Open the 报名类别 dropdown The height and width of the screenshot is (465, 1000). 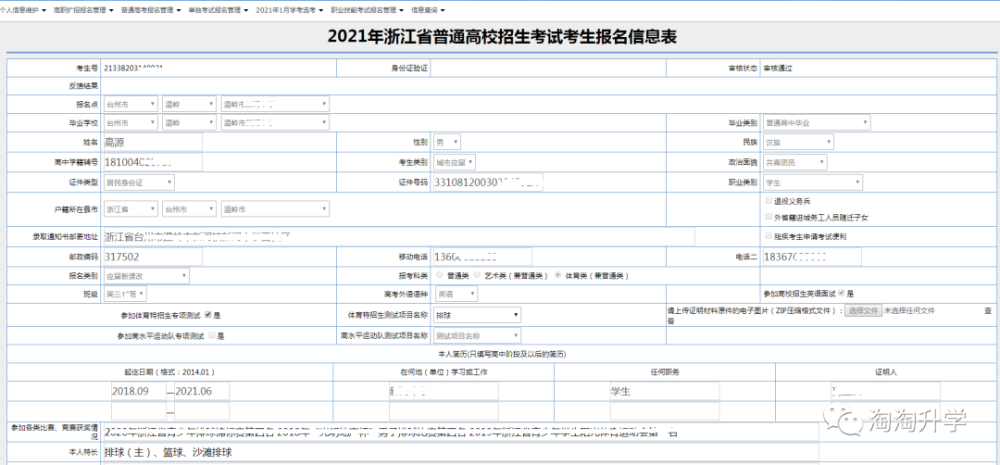(x=146, y=276)
